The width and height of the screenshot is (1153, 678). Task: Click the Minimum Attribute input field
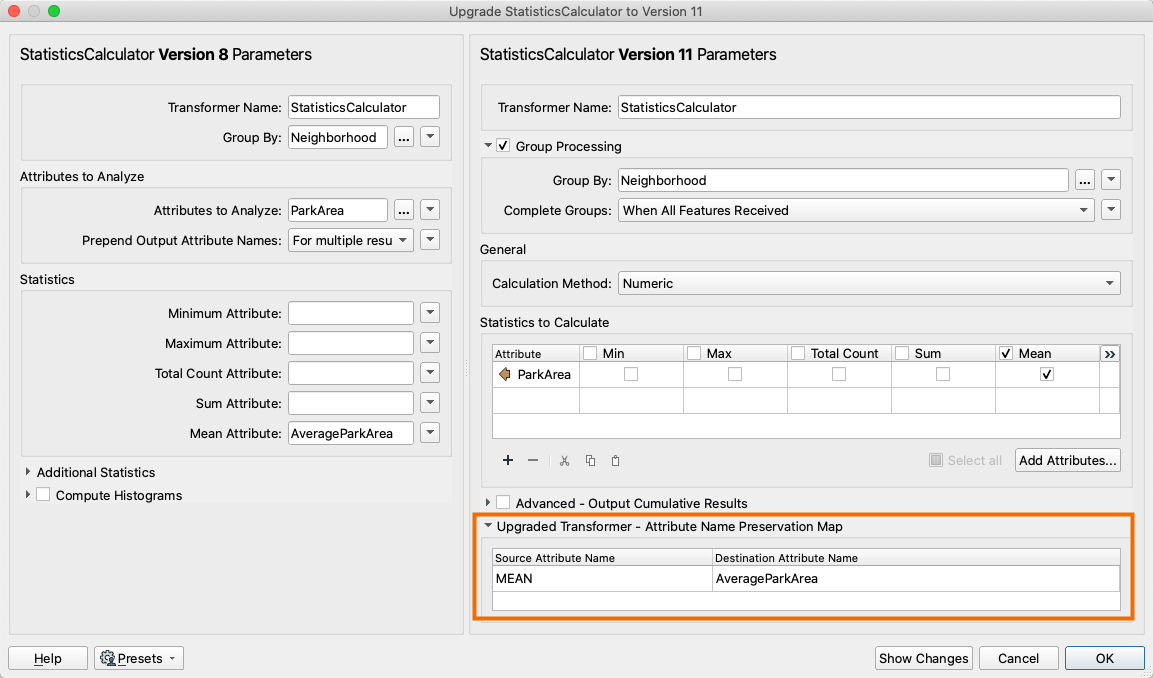[351, 313]
